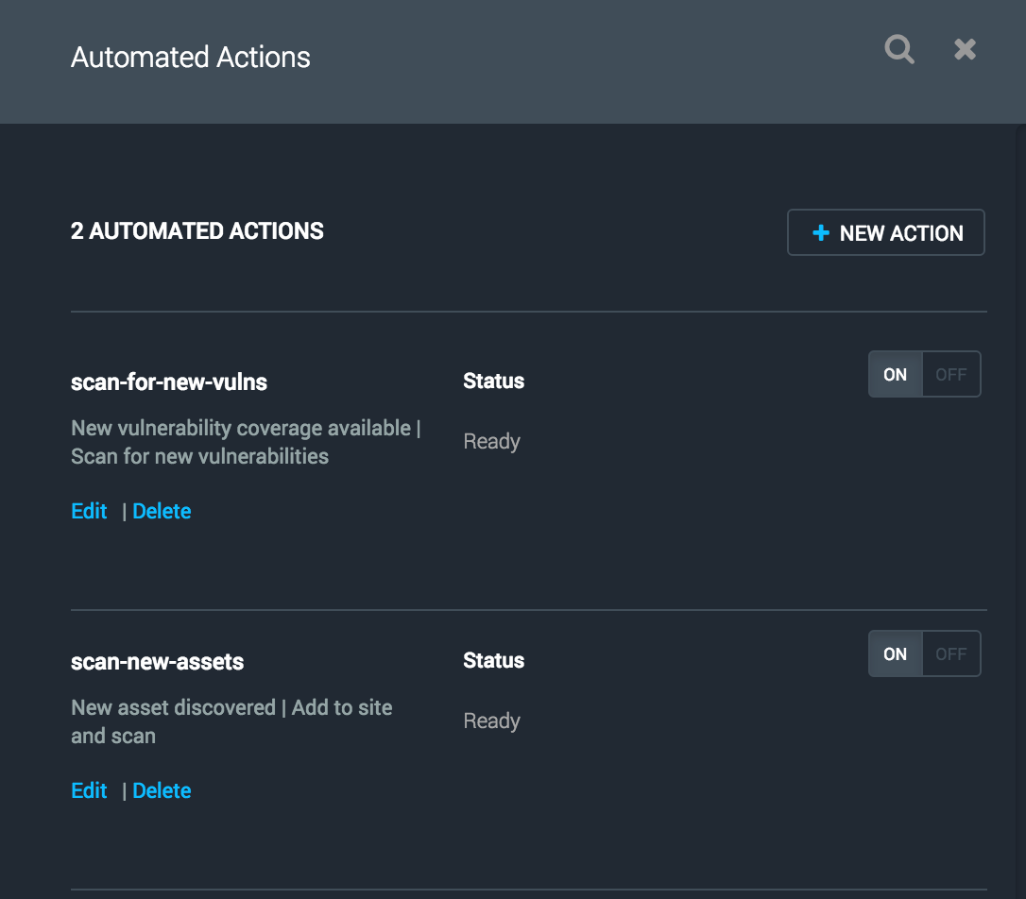Close the Automated Actions panel
1026x899 pixels.
[x=964, y=49]
